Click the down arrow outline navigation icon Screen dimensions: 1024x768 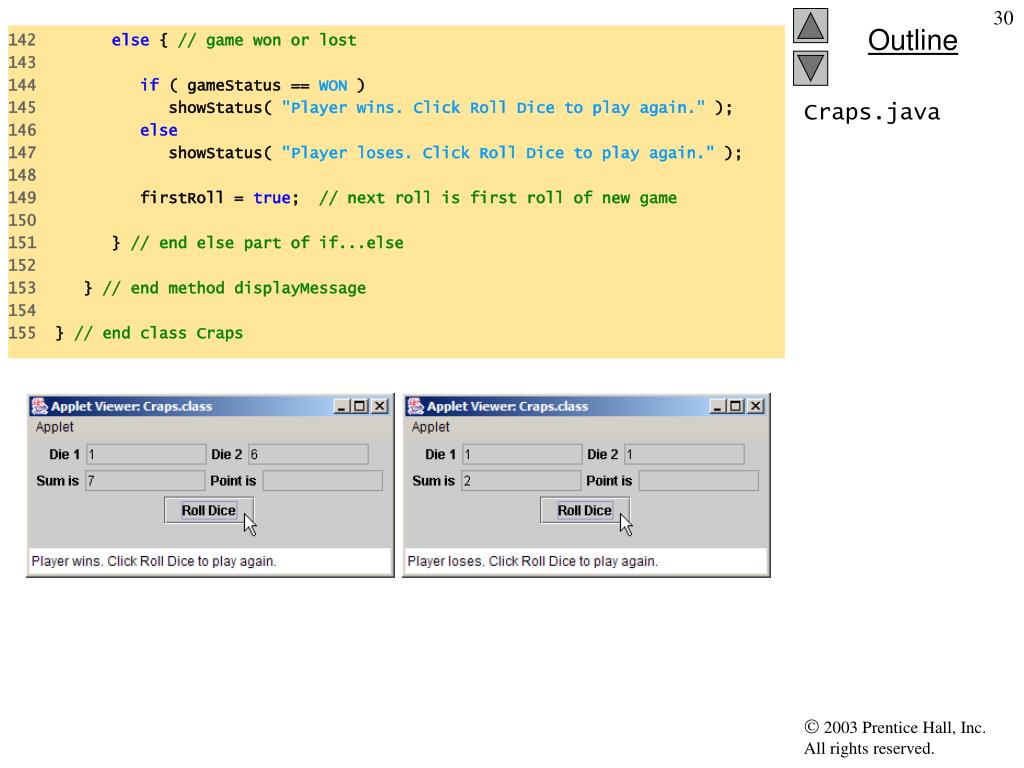(810, 69)
